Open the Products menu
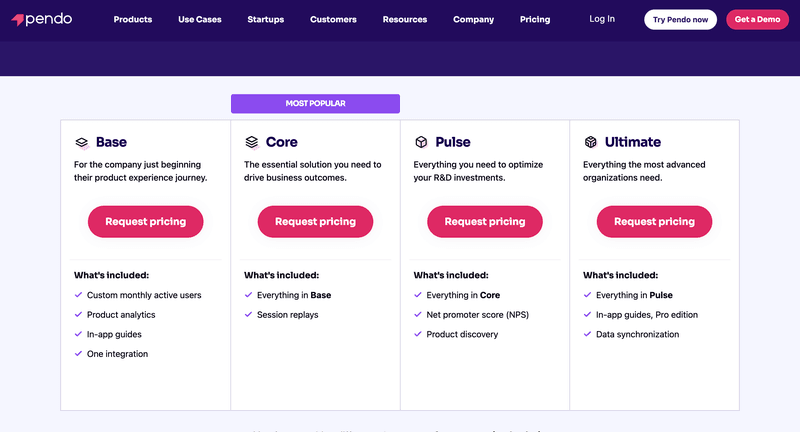 [133, 19]
